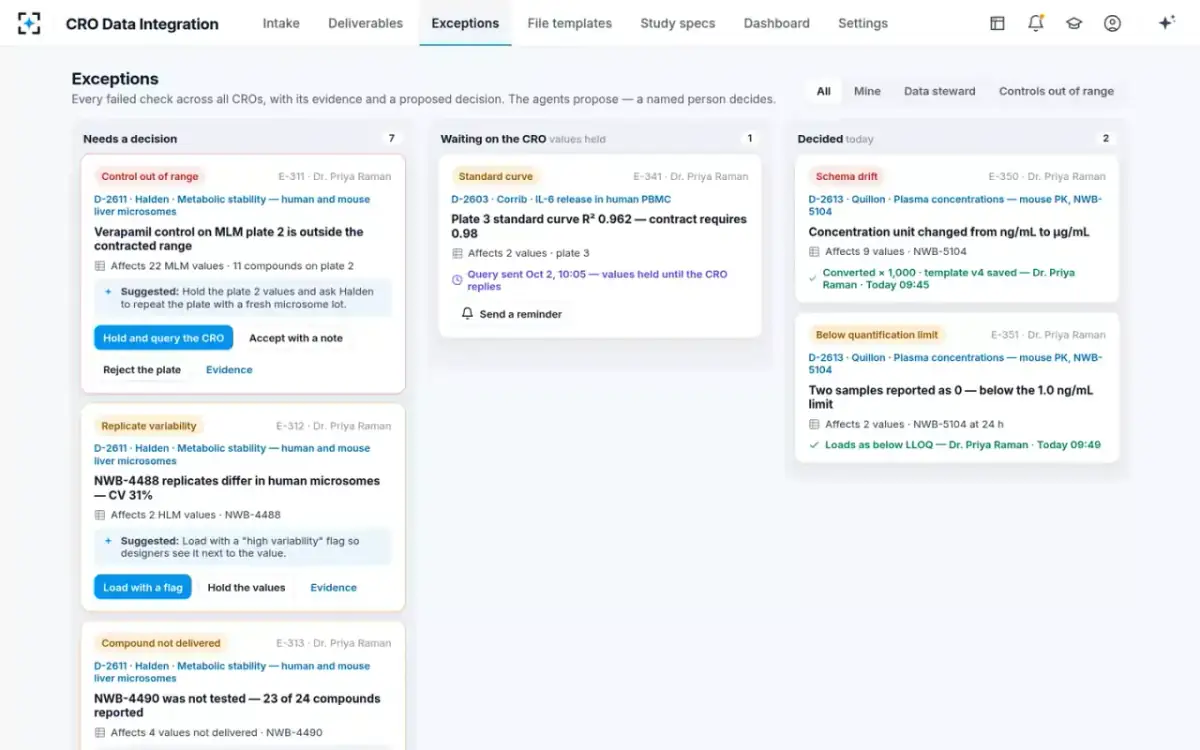Click table icon beside Affects 4 values not delivered
The image size is (1200, 750).
coord(100,733)
